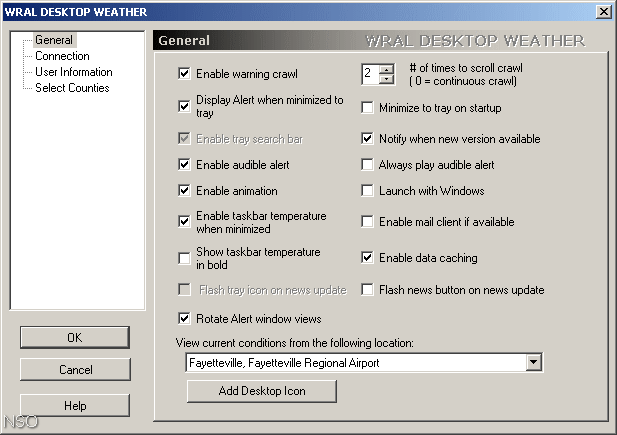Screen dimensions: 617x435
Task: Toggle Display Alert when minimized to tray
Action: pos(184,106)
